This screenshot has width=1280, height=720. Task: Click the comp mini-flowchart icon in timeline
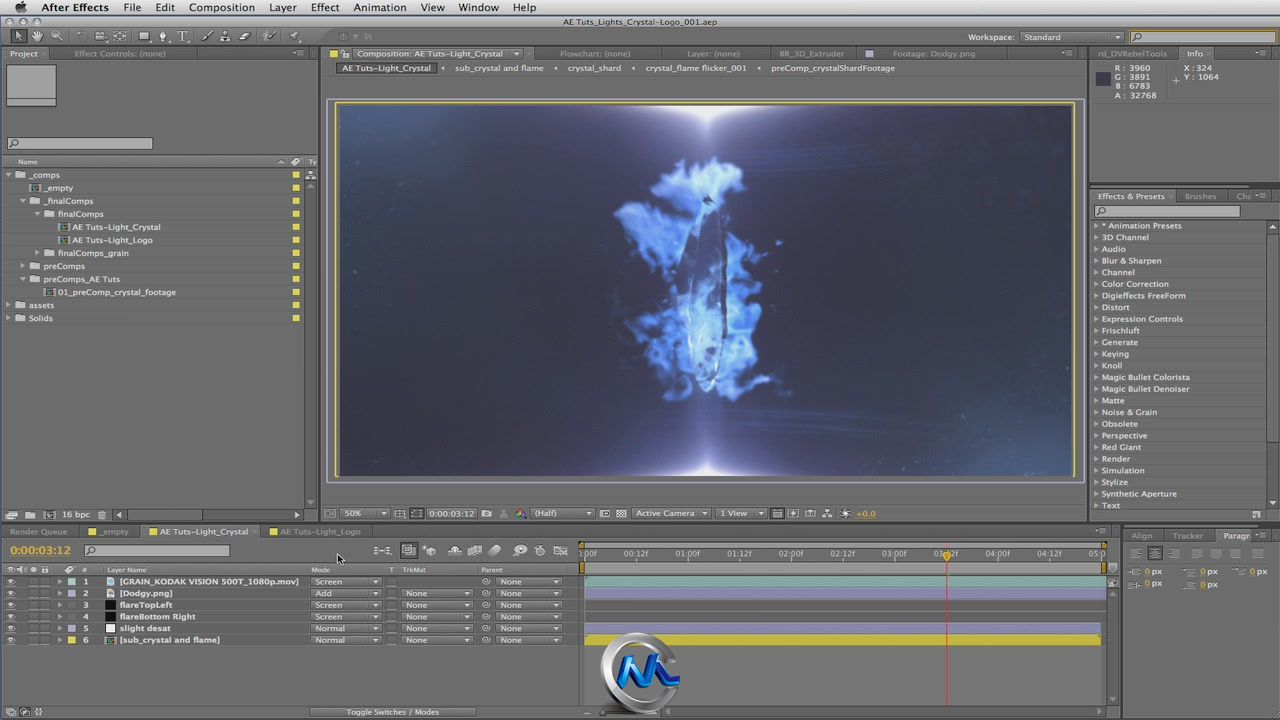(x=381, y=550)
